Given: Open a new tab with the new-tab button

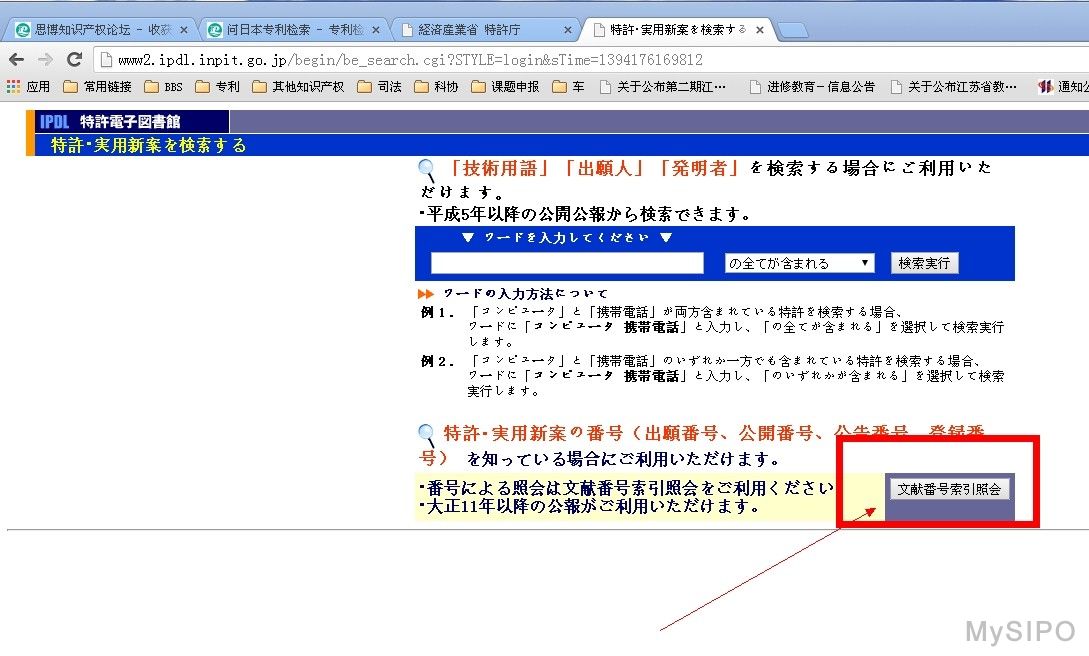Looking at the screenshot, I should tap(792, 30).
